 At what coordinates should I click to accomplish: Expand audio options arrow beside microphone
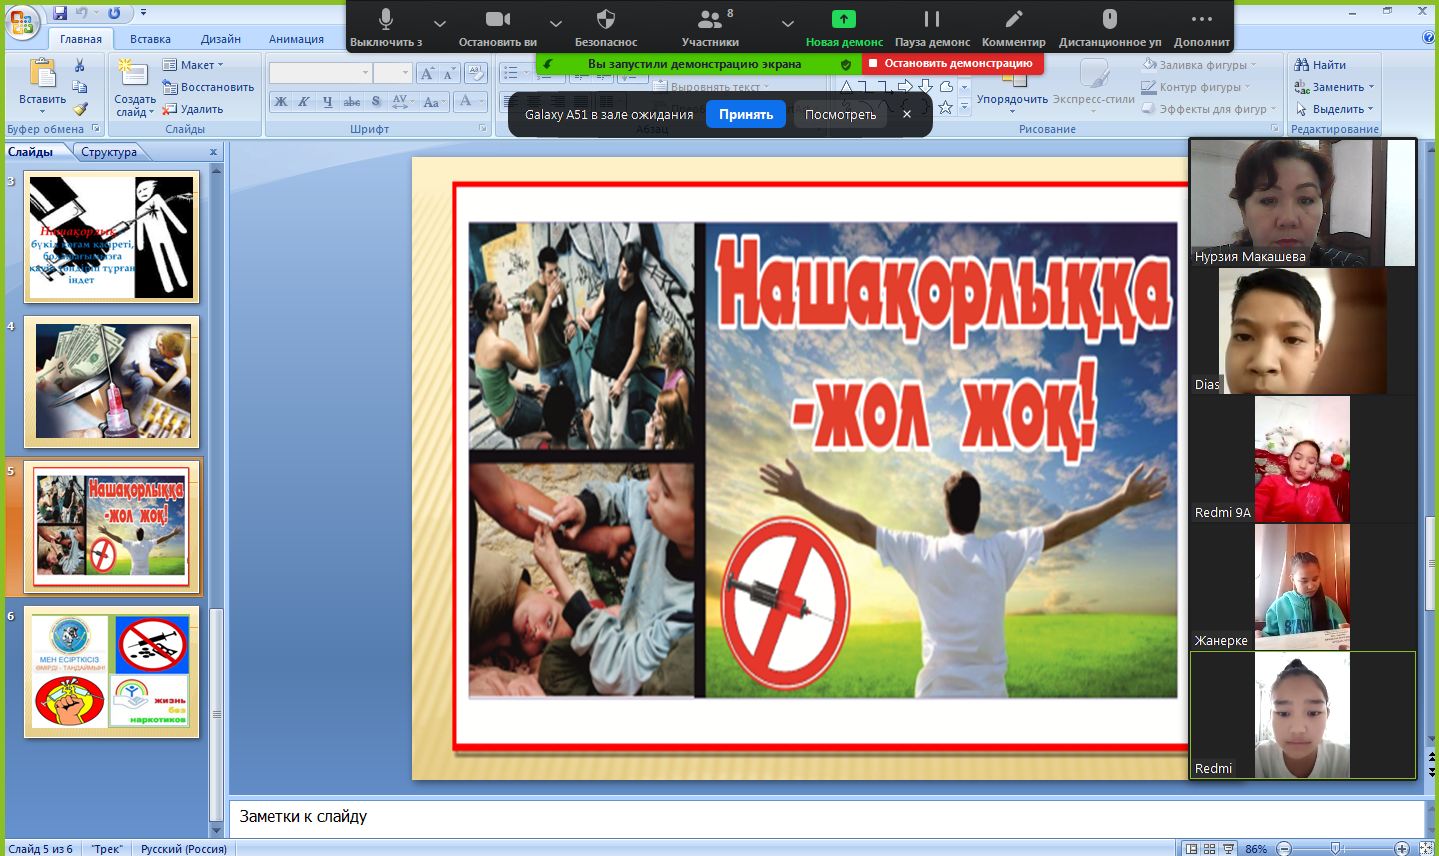440,23
